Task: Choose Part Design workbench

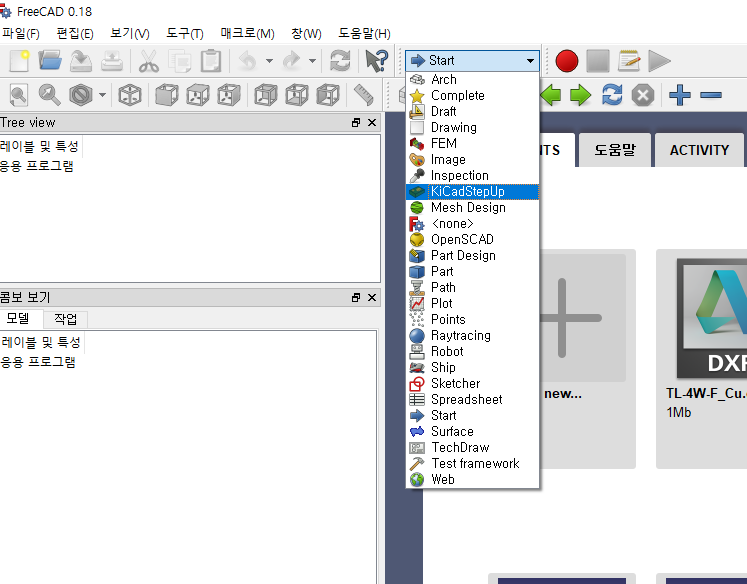Action: click(472, 255)
